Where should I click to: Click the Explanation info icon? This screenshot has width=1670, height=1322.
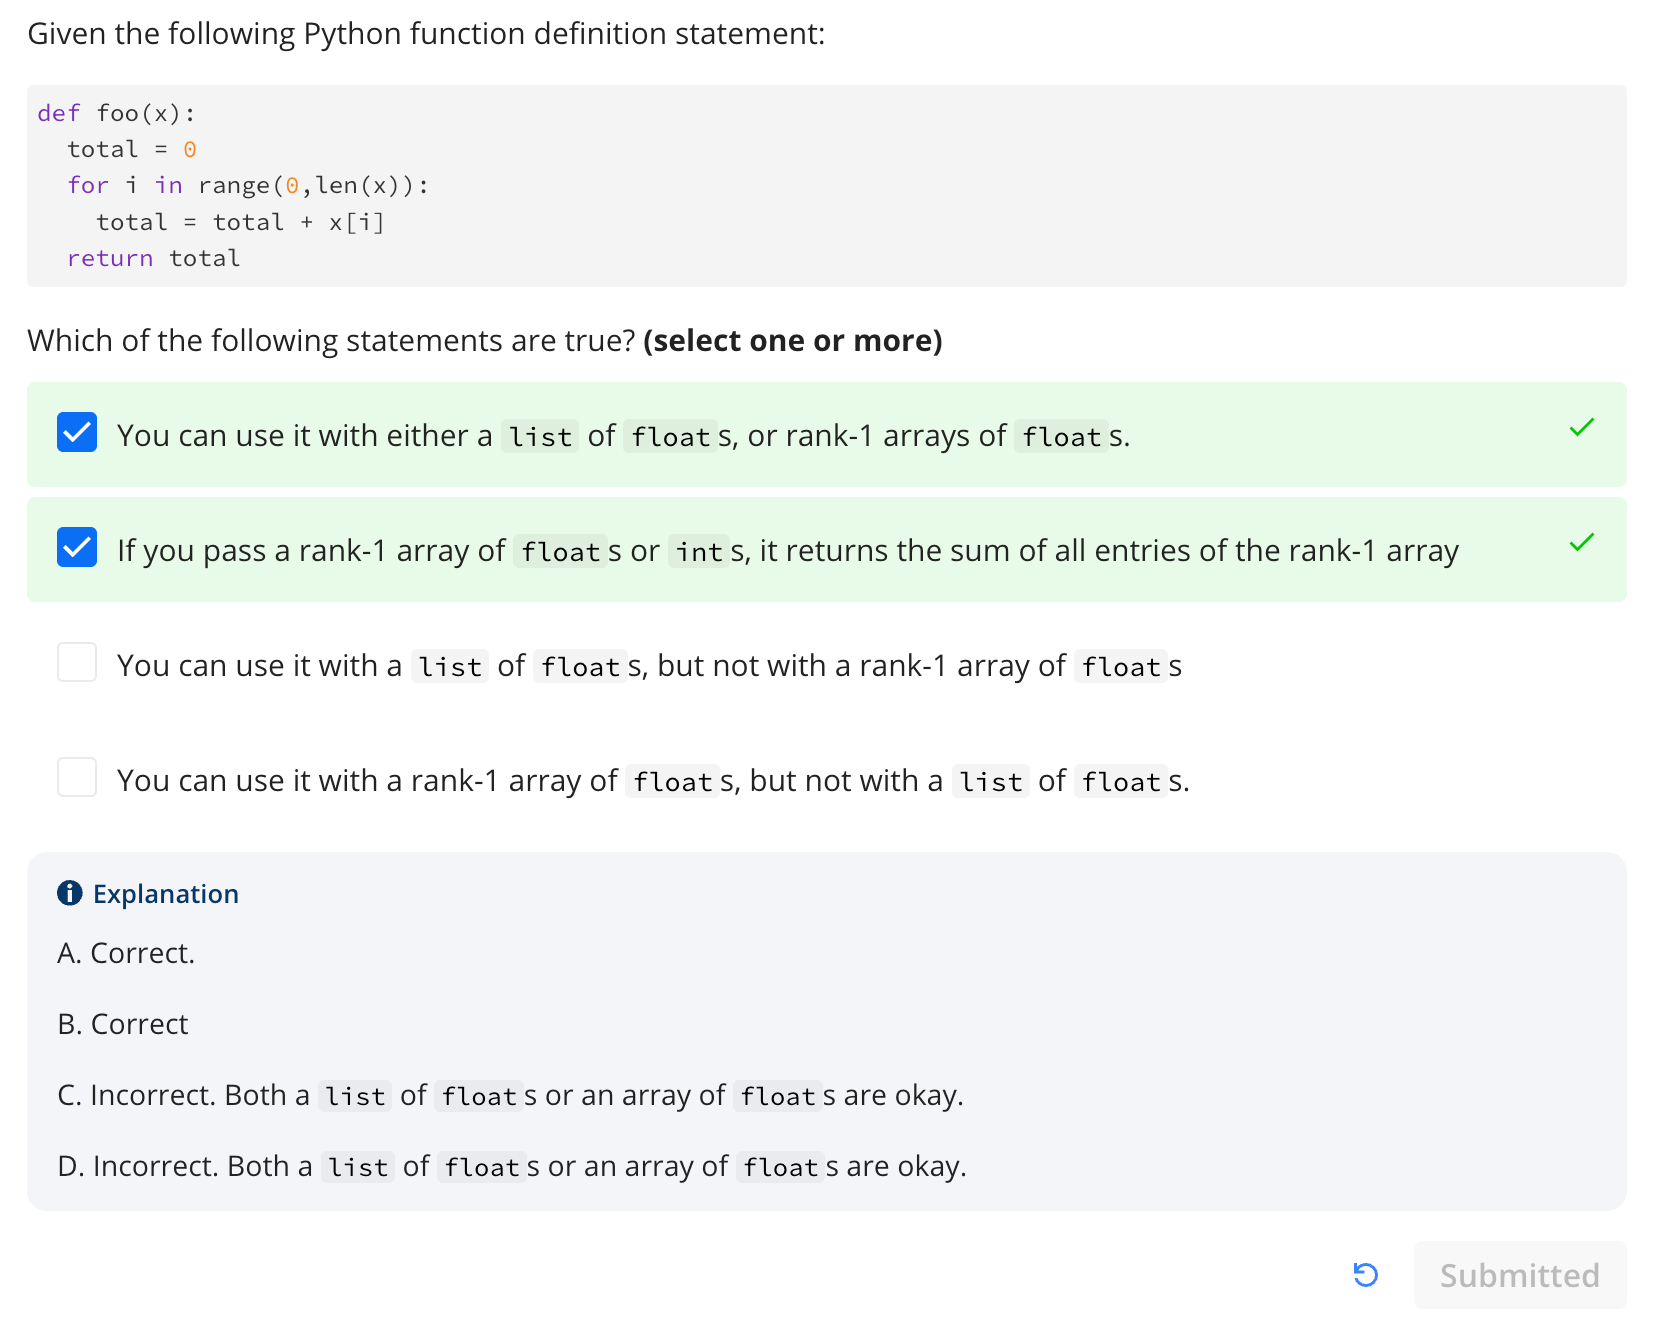[70, 893]
